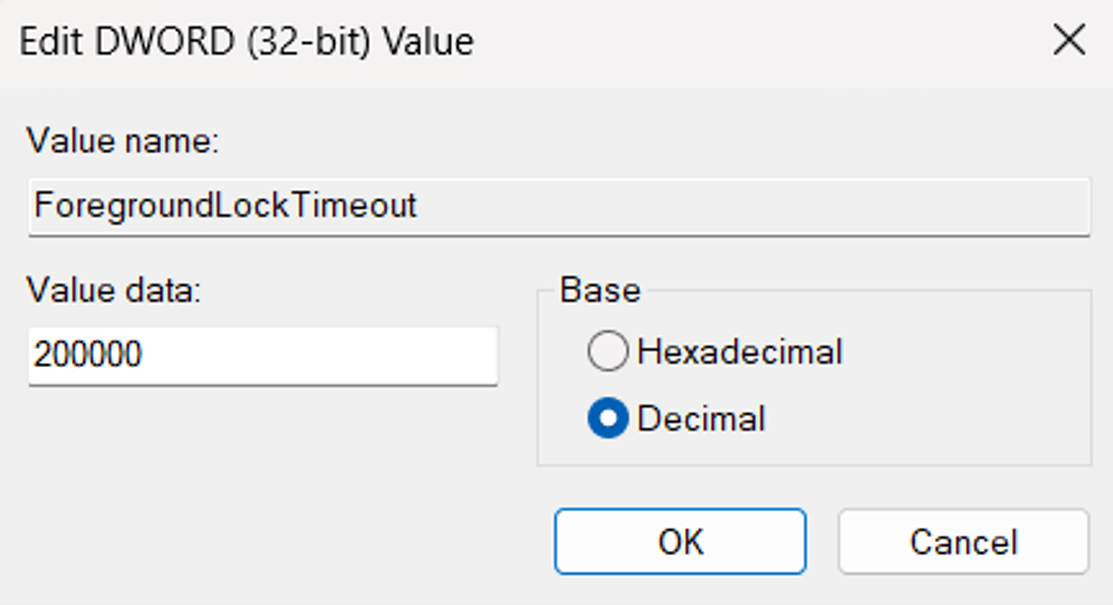Click the "Edit DWORD (32-bit) Value" title text
Viewport: 1113px width, 605px height.
[247, 42]
